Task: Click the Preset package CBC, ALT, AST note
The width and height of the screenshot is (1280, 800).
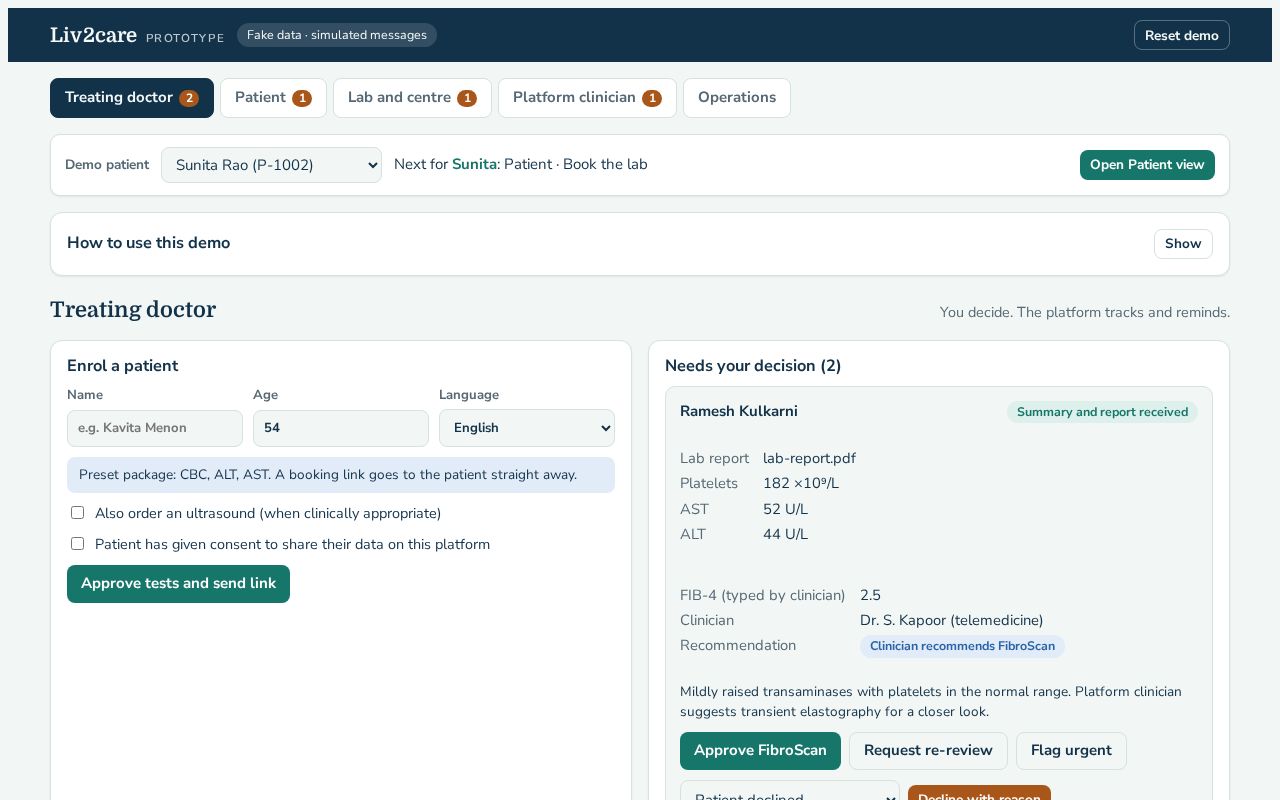Action: point(341,475)
